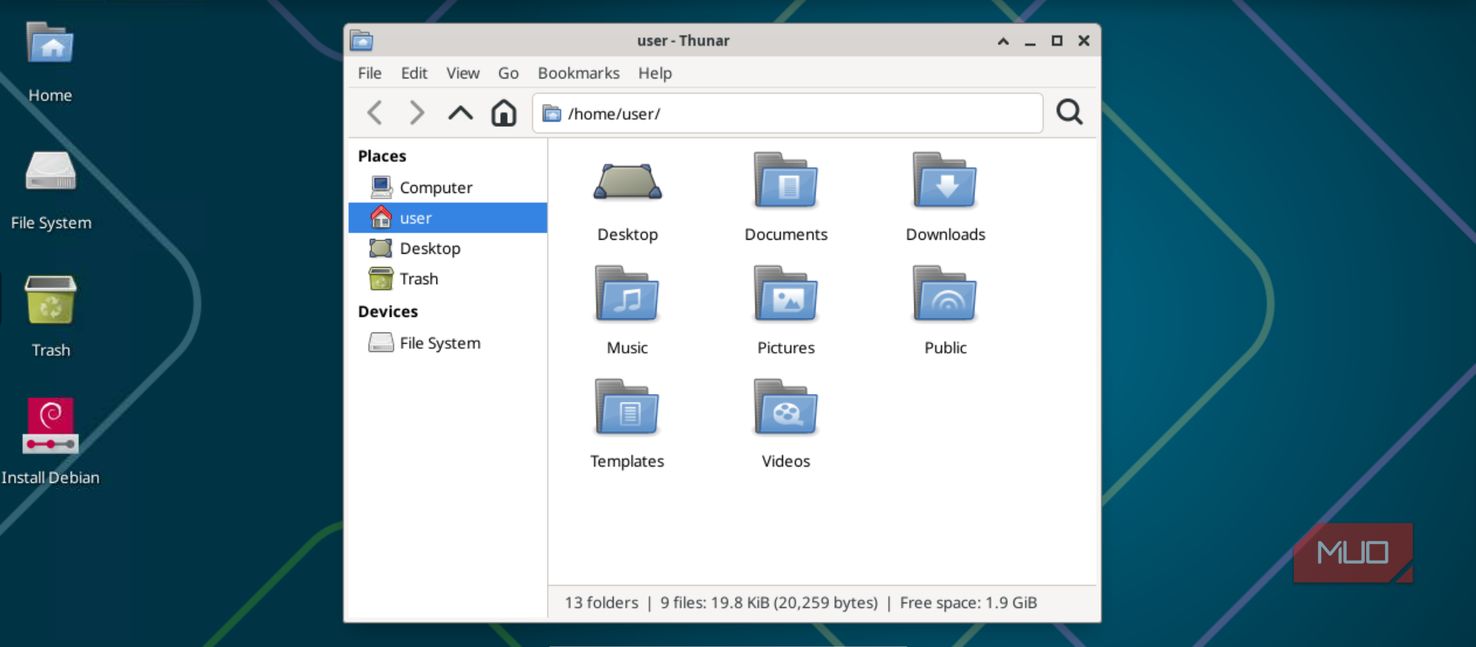Open the Bookmarks menu

point(579,73)
